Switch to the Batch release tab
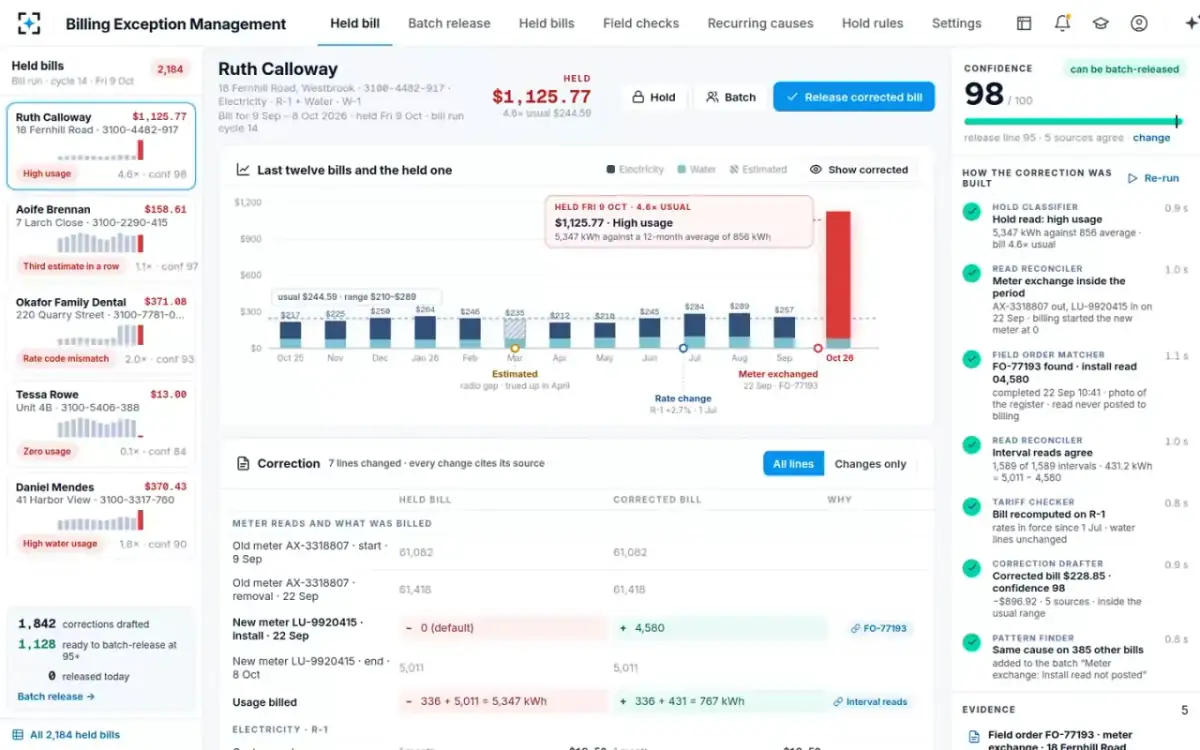The width and height of the screenshot is (1200, 750). (449, 23)
